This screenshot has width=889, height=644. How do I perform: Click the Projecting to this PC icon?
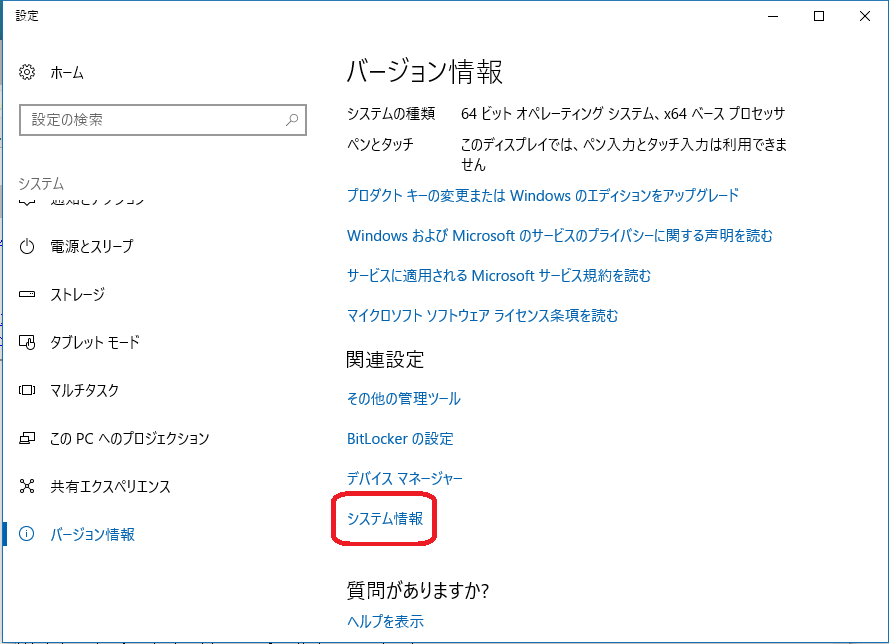click(28, 439)
